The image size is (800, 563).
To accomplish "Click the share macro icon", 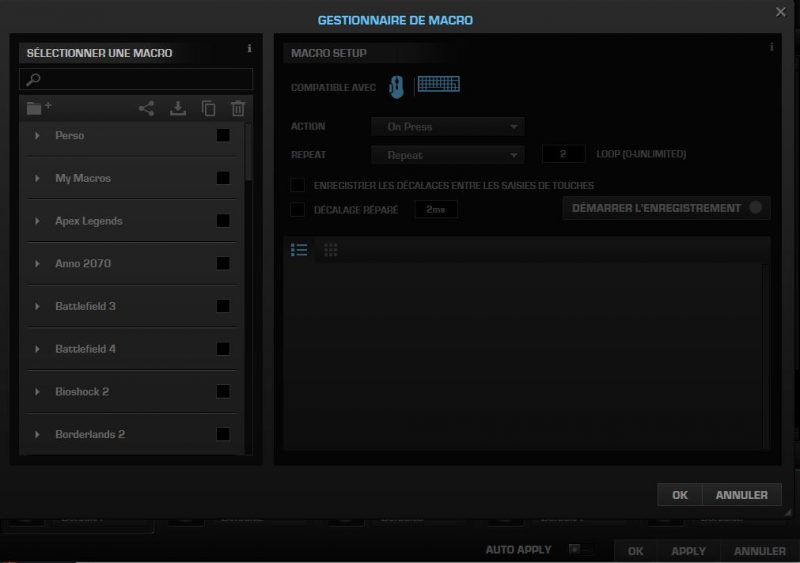I will [x=146, y=108].
